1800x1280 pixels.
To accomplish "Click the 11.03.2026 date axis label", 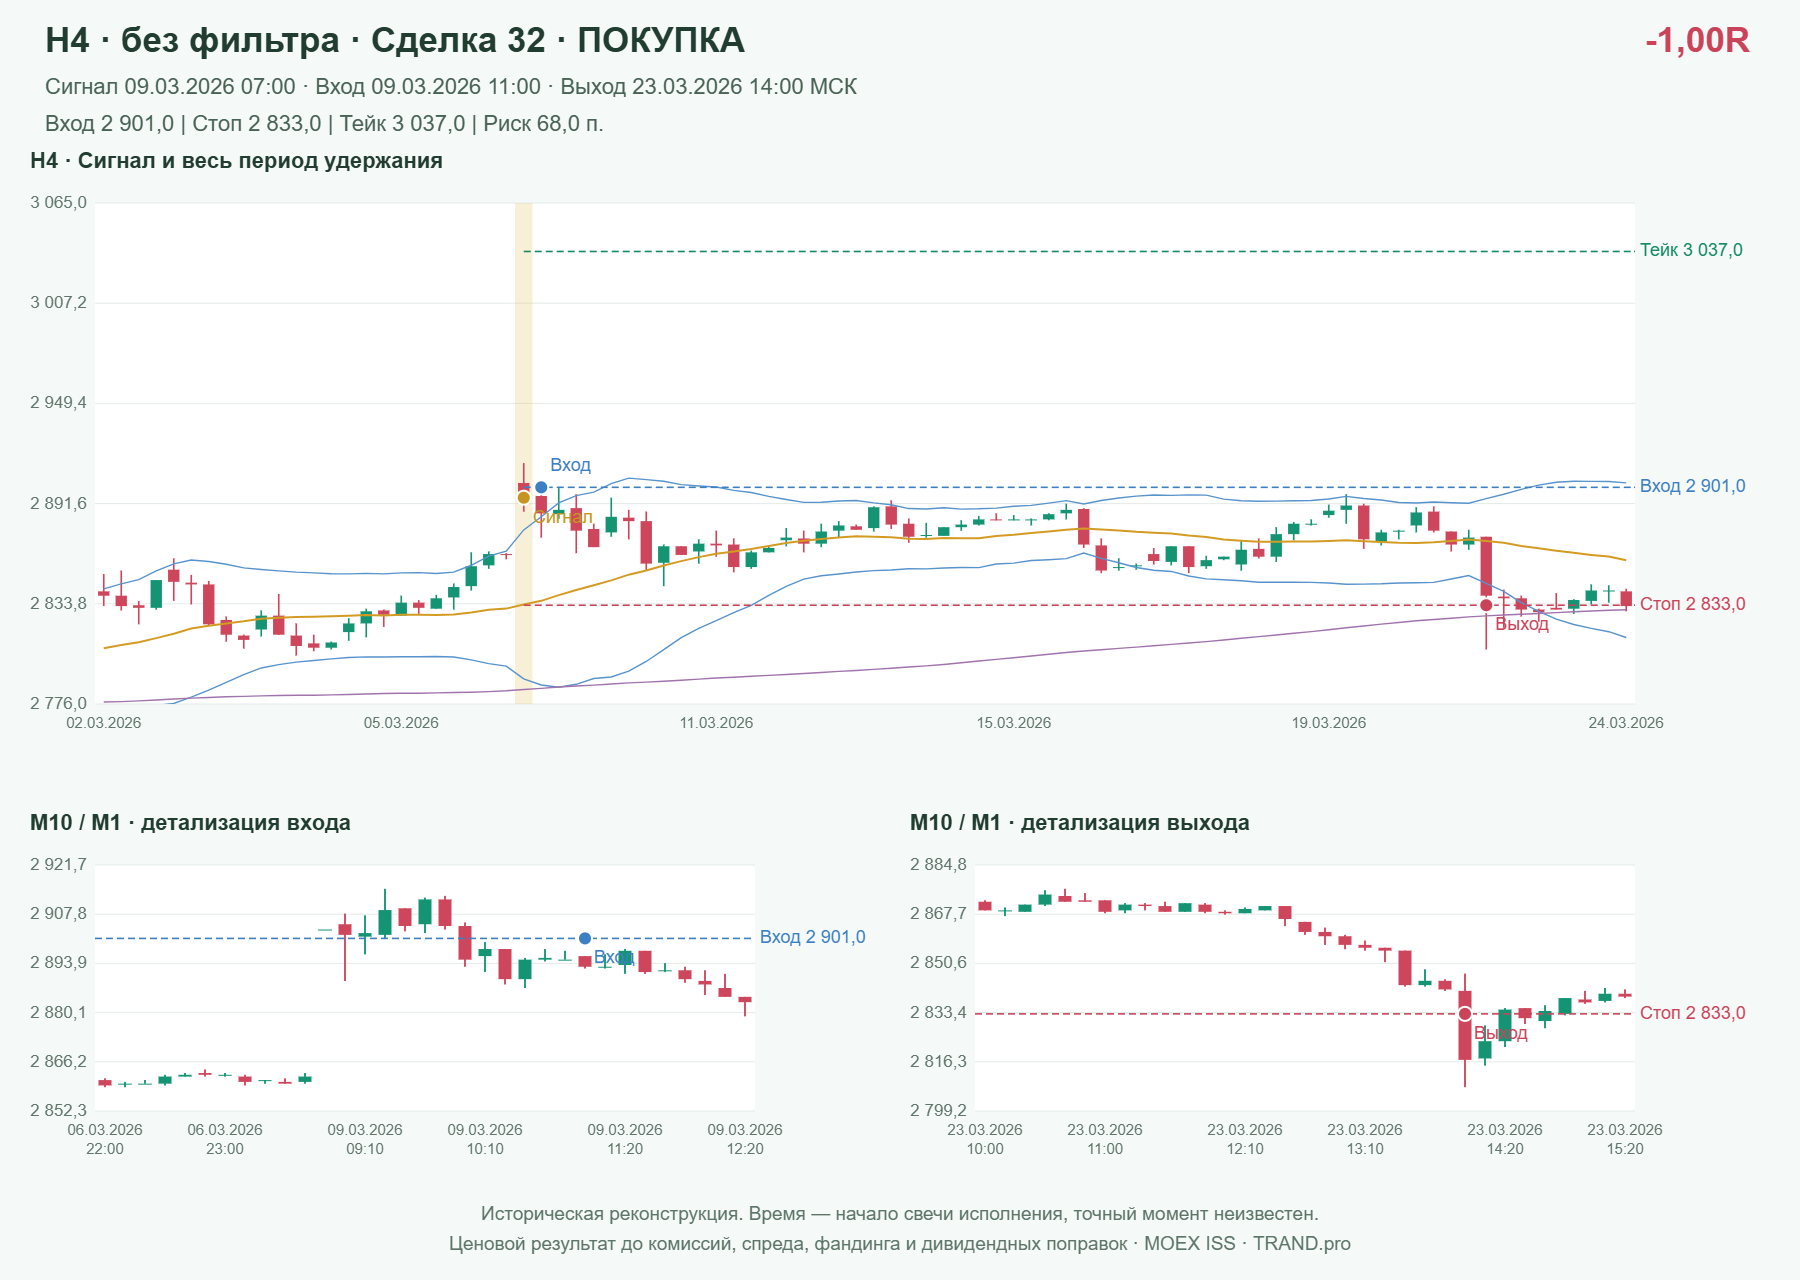I will pyautogui.click(x=716, y=723).
